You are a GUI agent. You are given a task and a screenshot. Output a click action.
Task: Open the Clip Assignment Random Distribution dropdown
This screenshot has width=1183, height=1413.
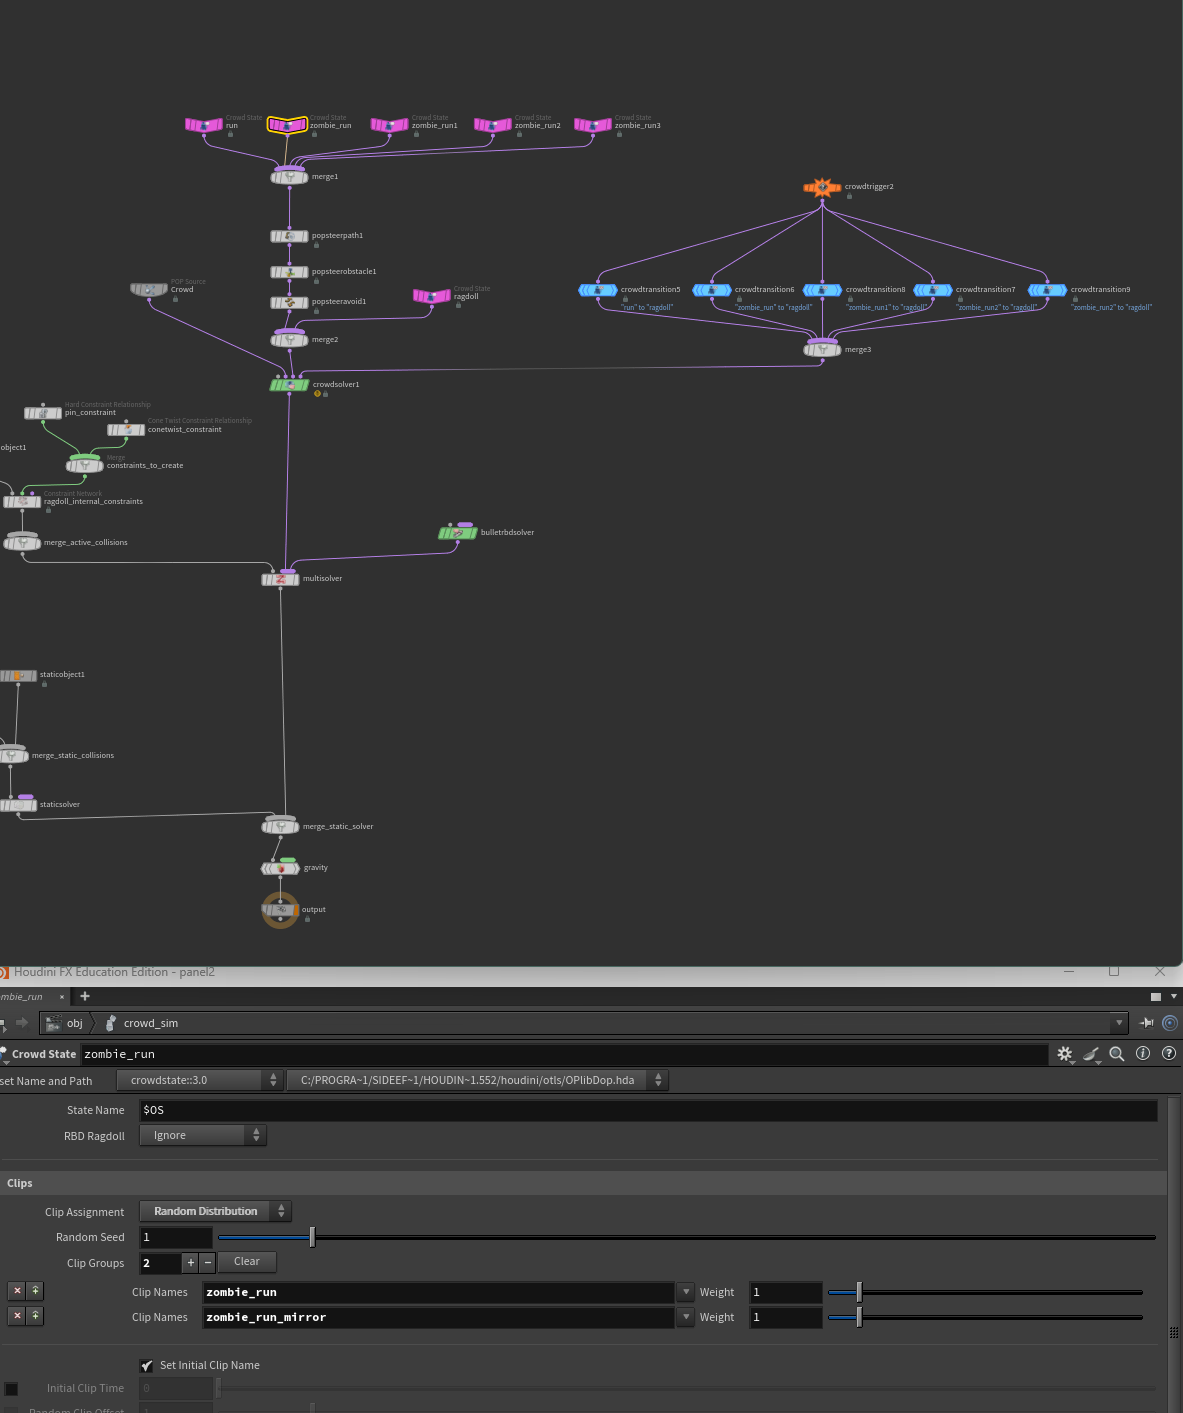tap(215, 1211)
